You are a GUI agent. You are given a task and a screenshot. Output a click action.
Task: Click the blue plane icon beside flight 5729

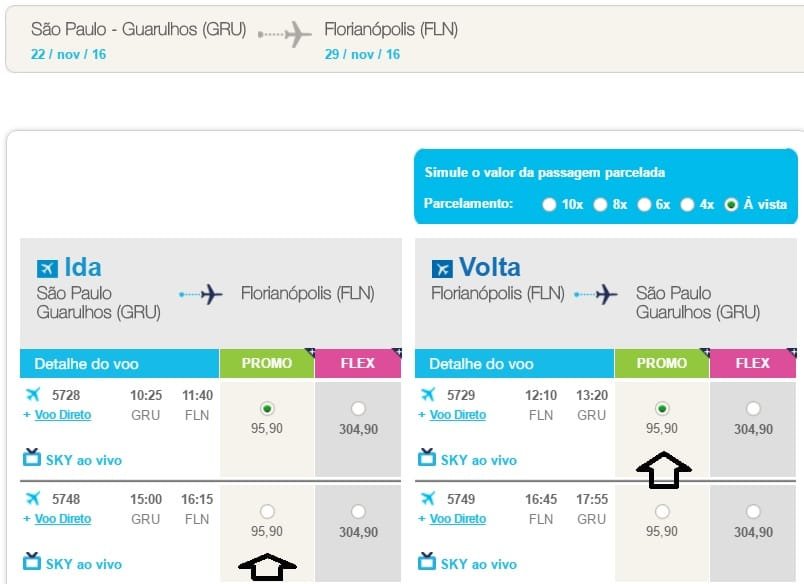click(x=428, y=394)
